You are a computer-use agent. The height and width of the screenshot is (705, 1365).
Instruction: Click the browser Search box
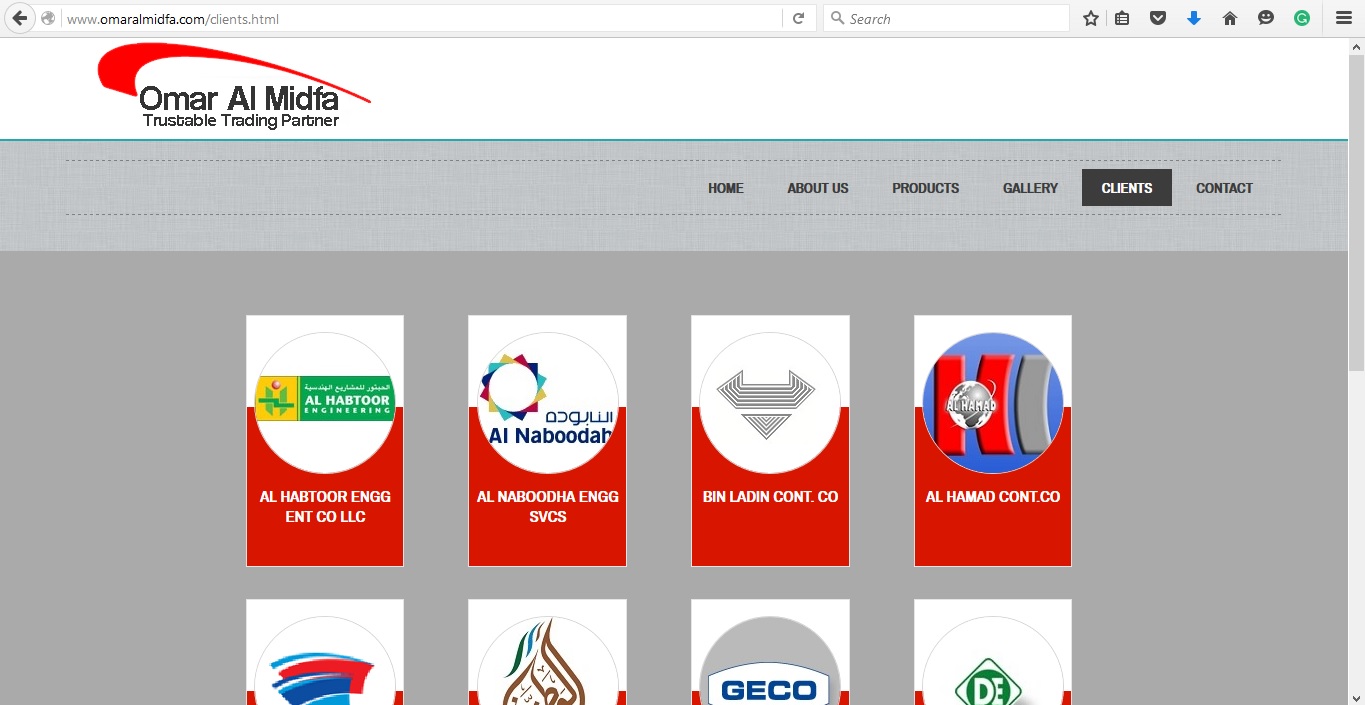pyautogui.click(x=946, y=18)
